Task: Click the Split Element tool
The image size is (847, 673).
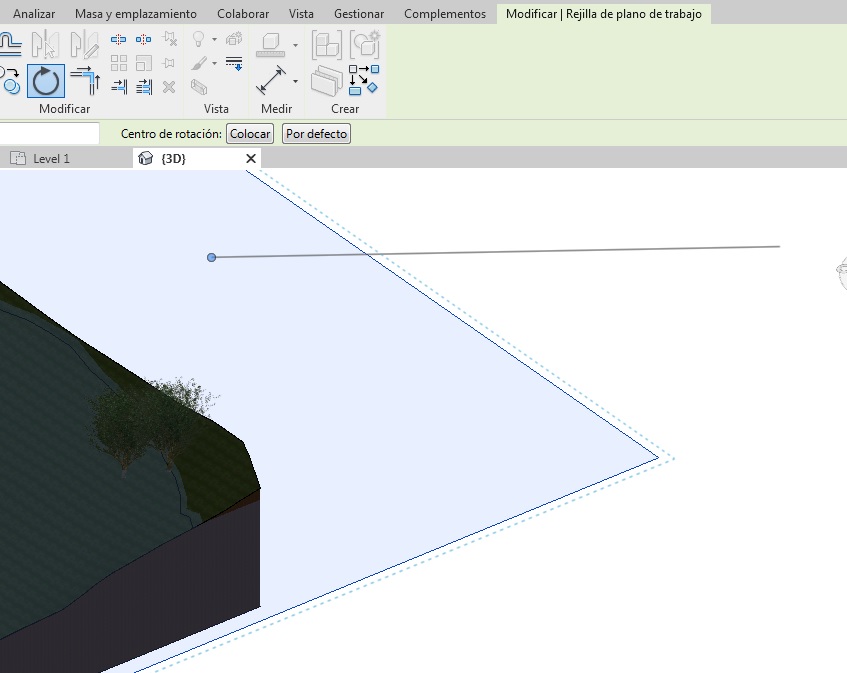Action: click(x=119, y=40)
